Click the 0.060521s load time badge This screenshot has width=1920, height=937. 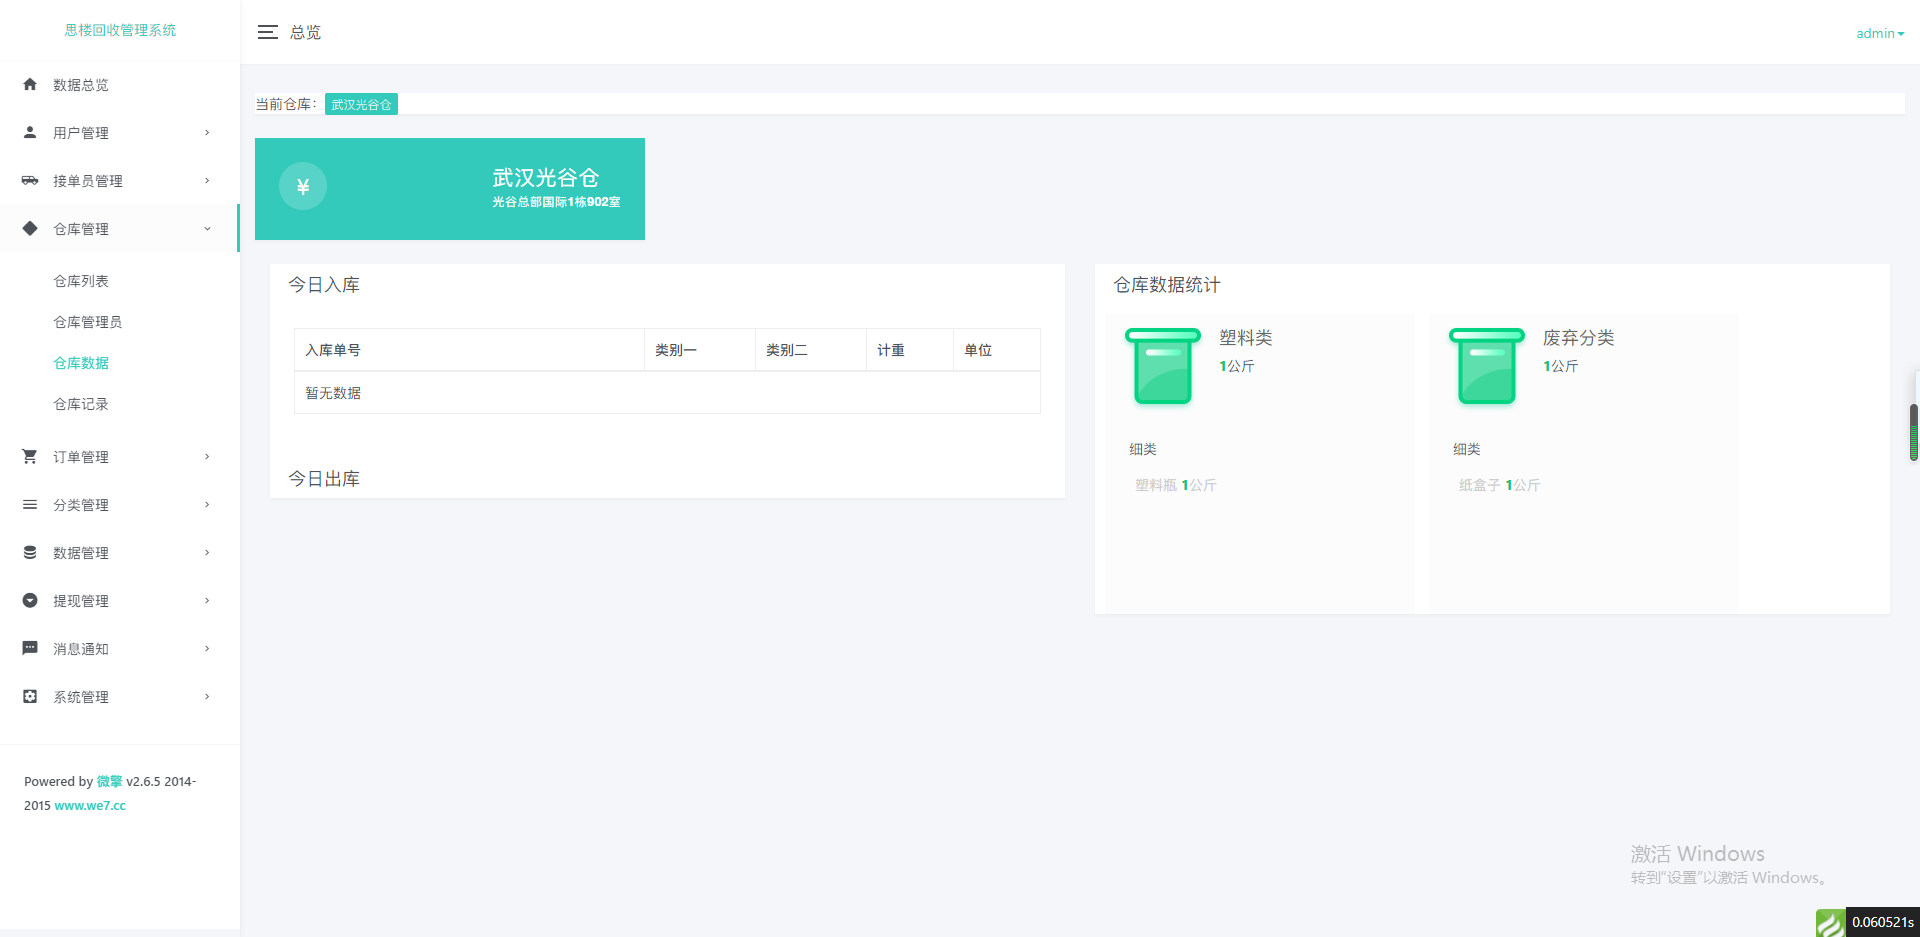click(1883, 922)
